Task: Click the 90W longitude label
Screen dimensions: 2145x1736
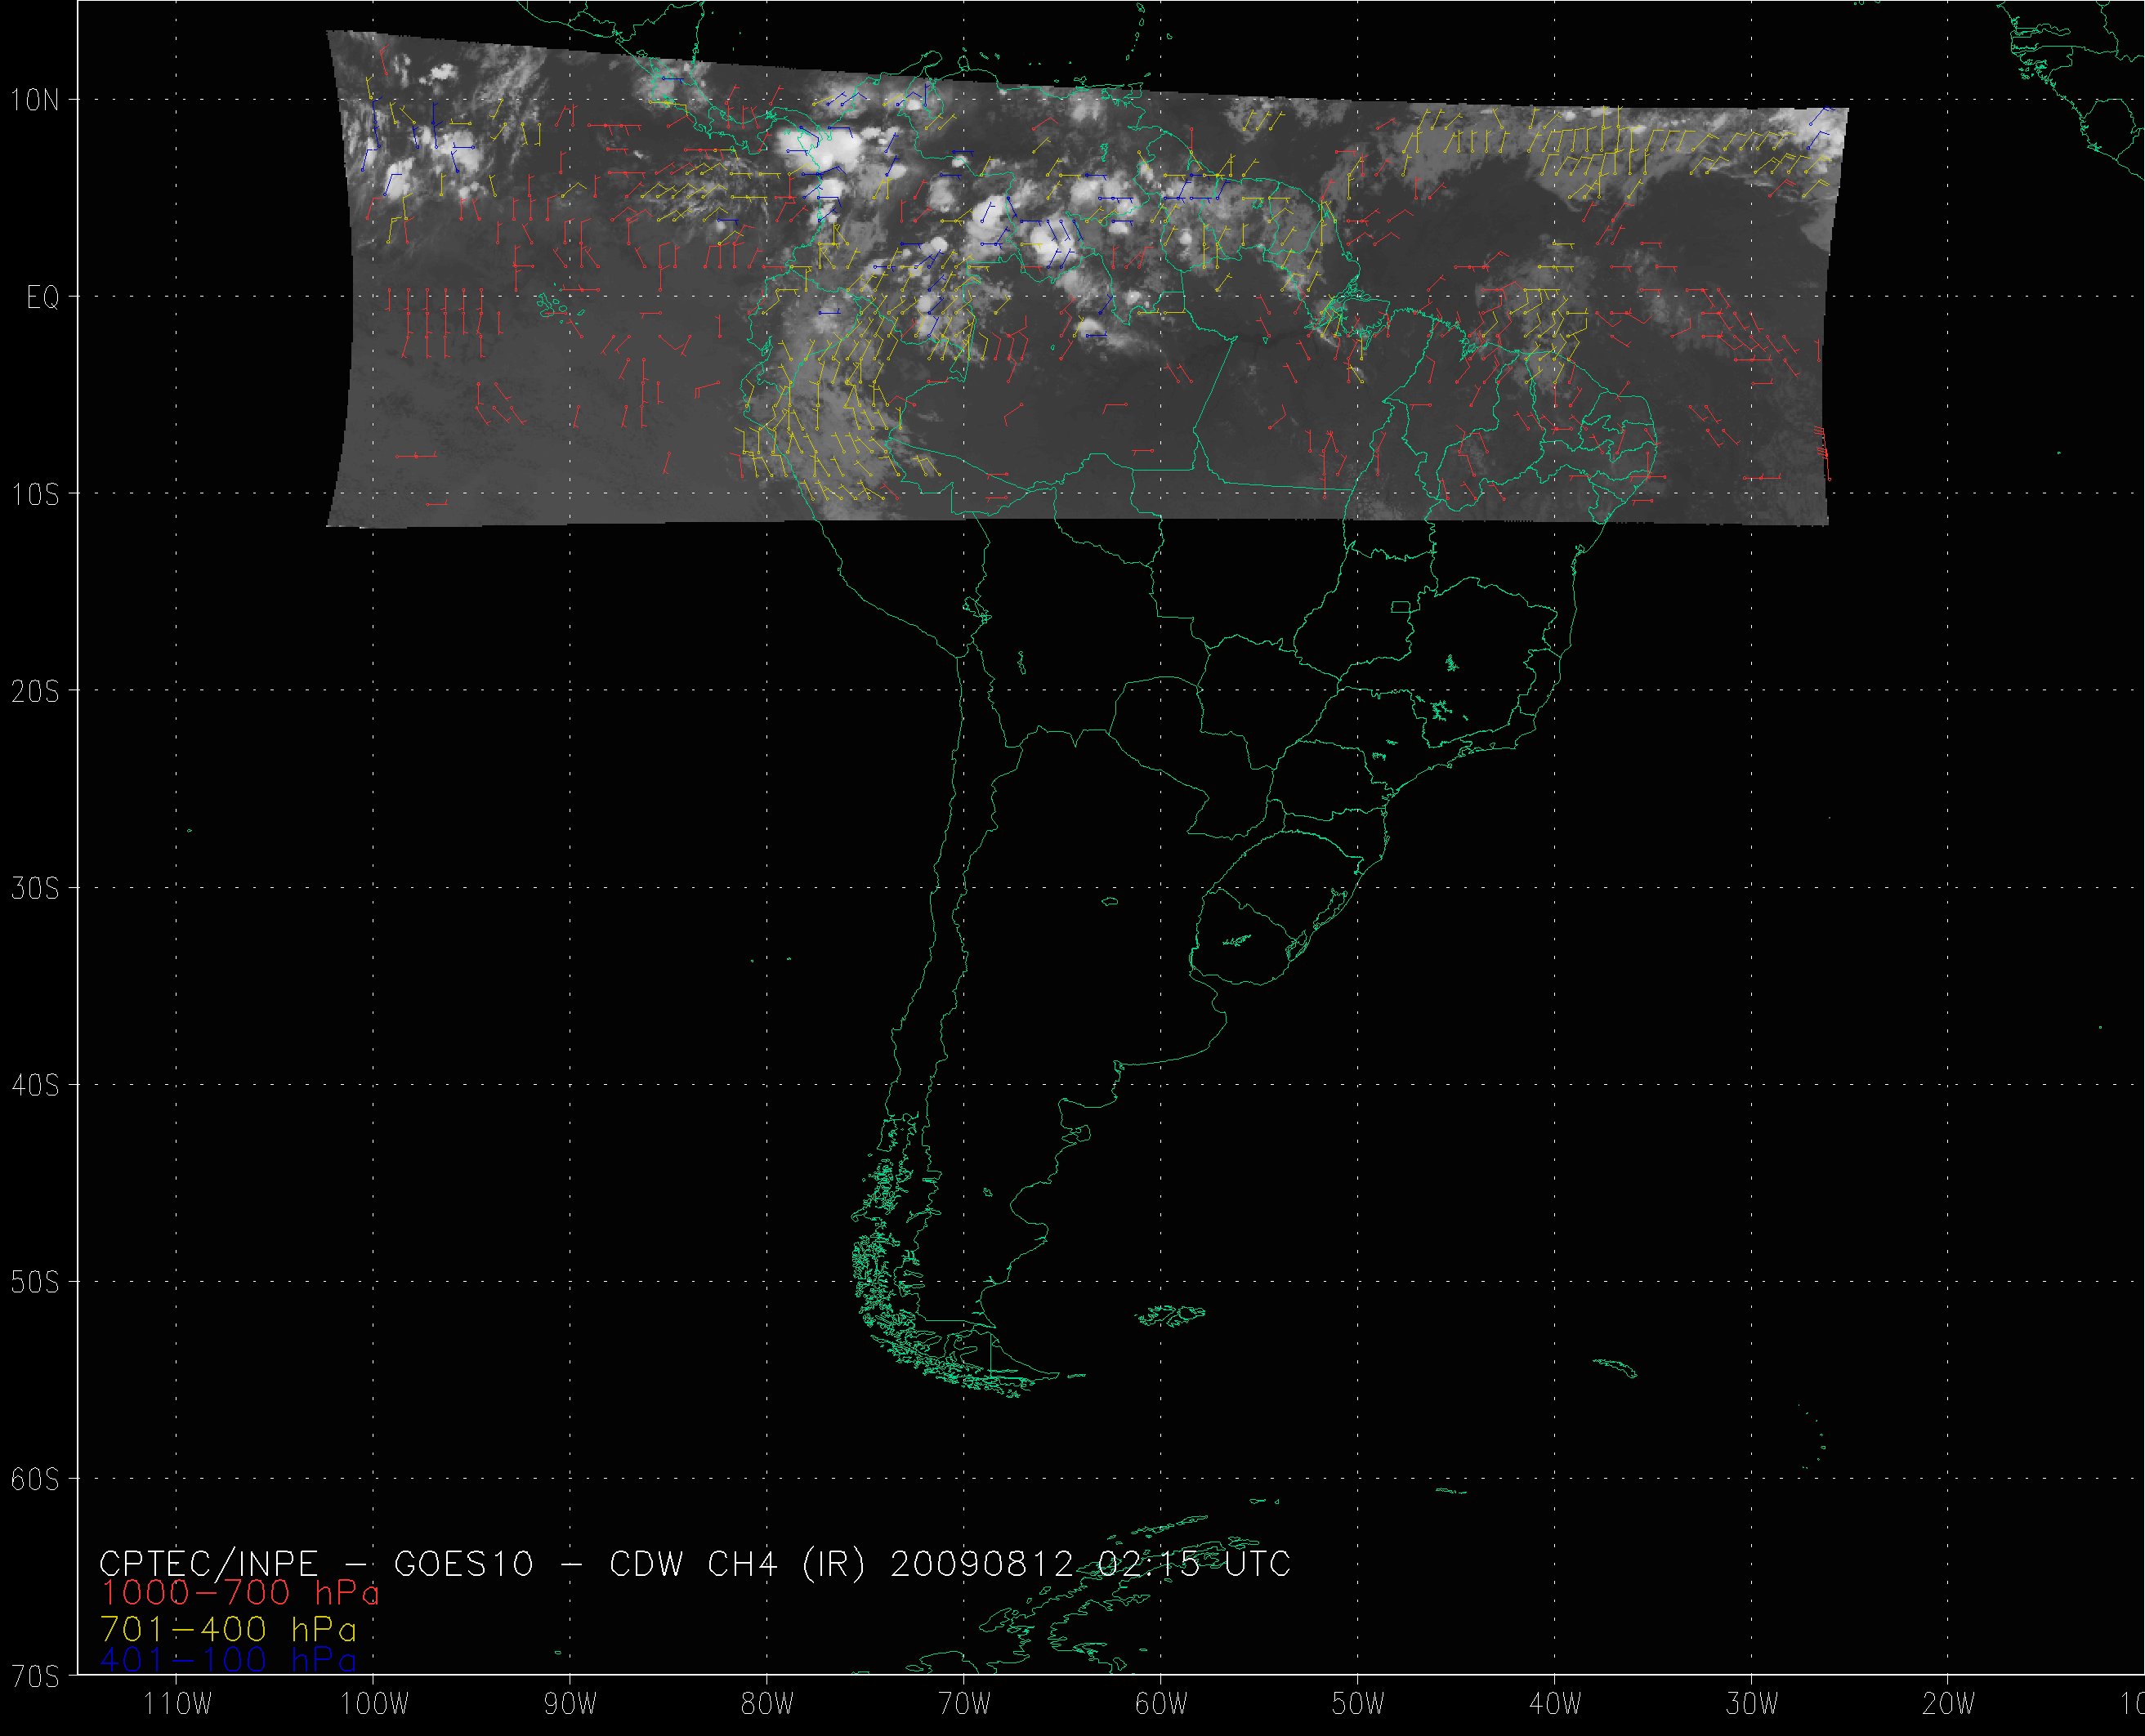Action: [x=571, y=1705]
